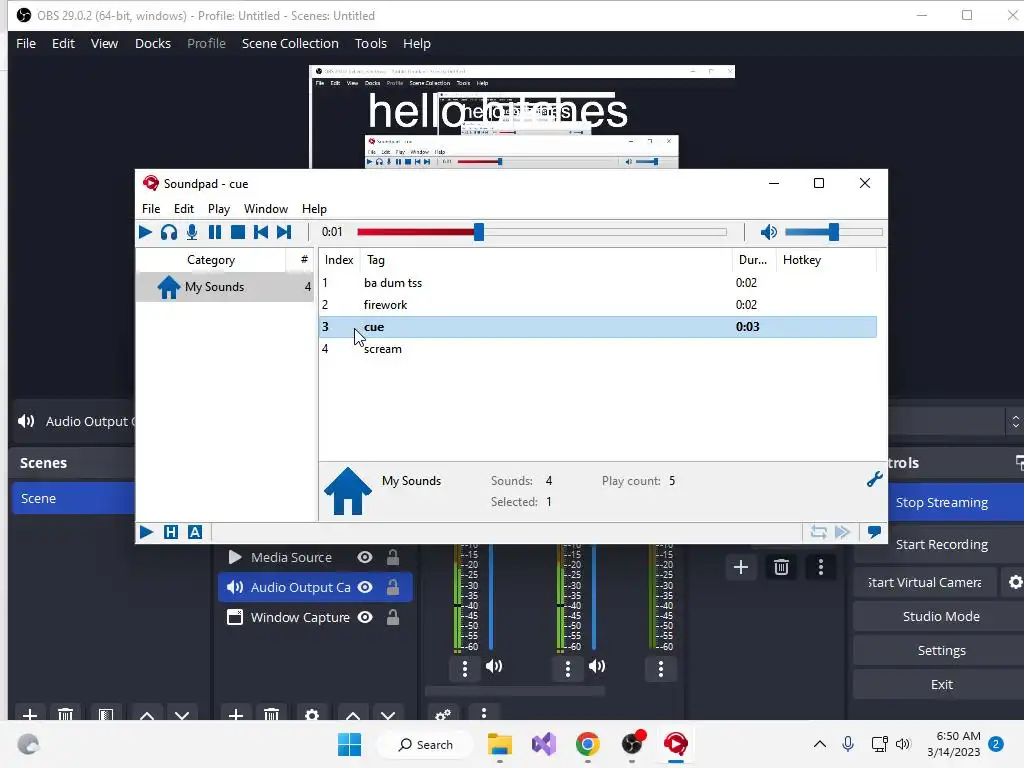The width and height of the screenshot is (1024, 768).
Task: Open OBS Scene Collection menu
Action: [290, 44]
